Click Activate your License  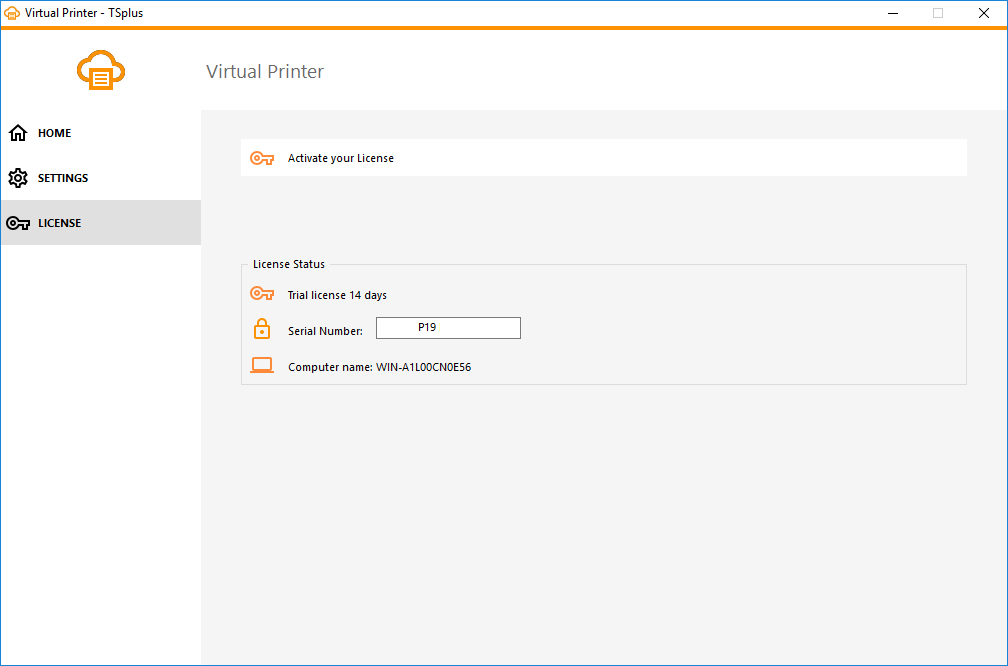[340, 157]
